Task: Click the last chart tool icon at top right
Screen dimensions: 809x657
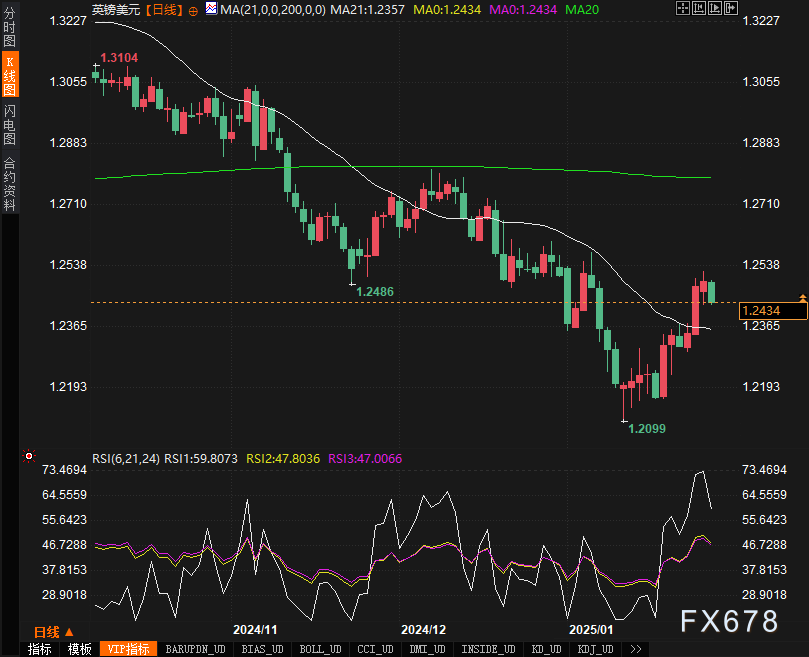Action: [x=731, y=9]
